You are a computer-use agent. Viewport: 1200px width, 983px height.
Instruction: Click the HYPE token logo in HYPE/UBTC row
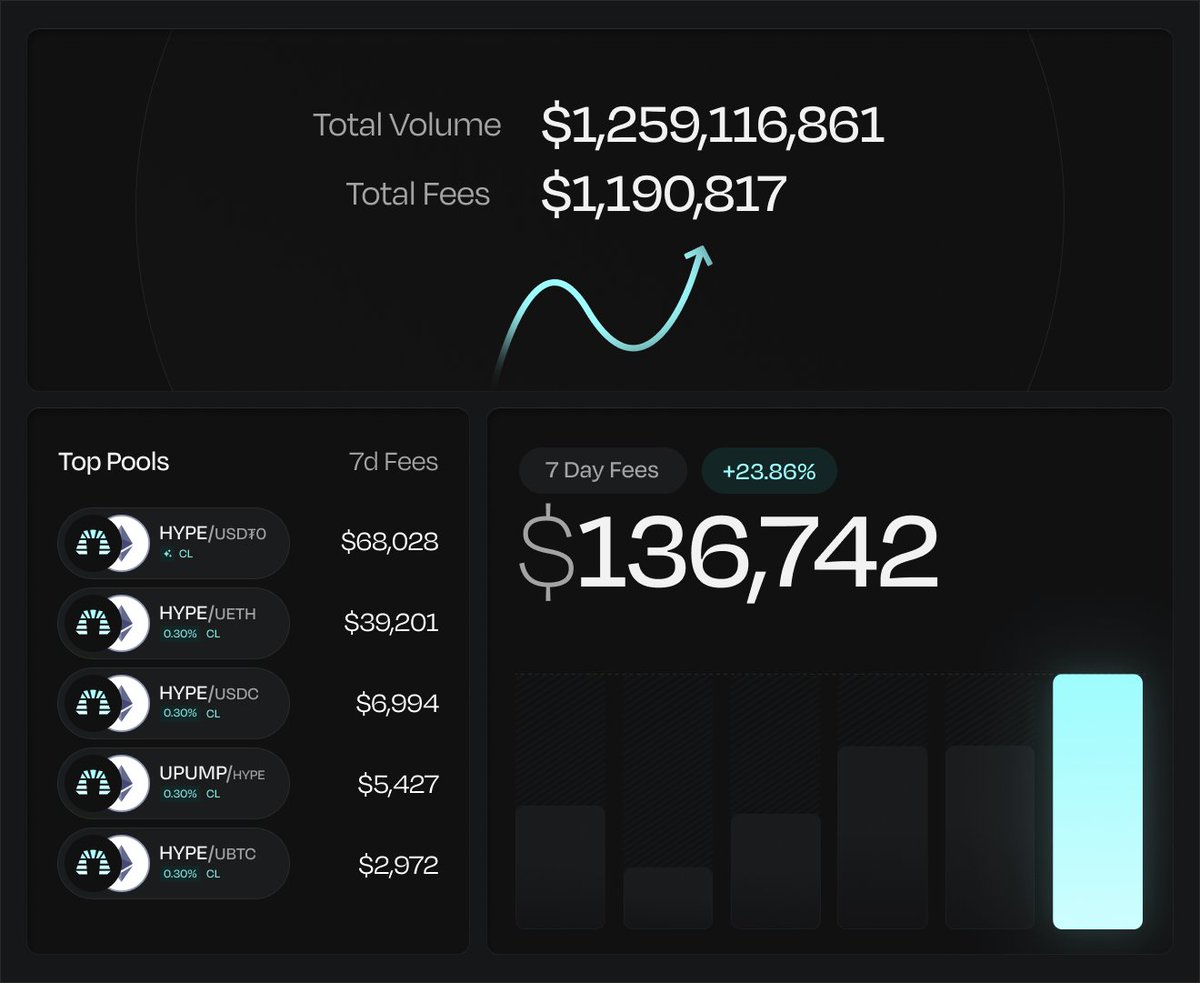coord(92,863)
